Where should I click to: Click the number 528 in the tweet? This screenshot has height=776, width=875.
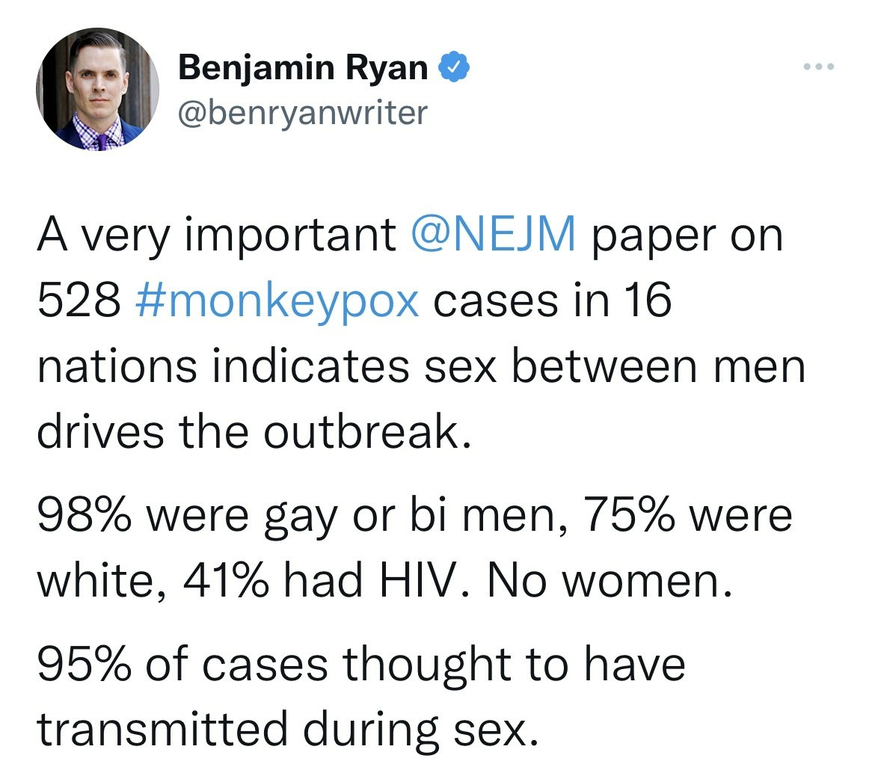pyautogui.click(x=77, y=301)
